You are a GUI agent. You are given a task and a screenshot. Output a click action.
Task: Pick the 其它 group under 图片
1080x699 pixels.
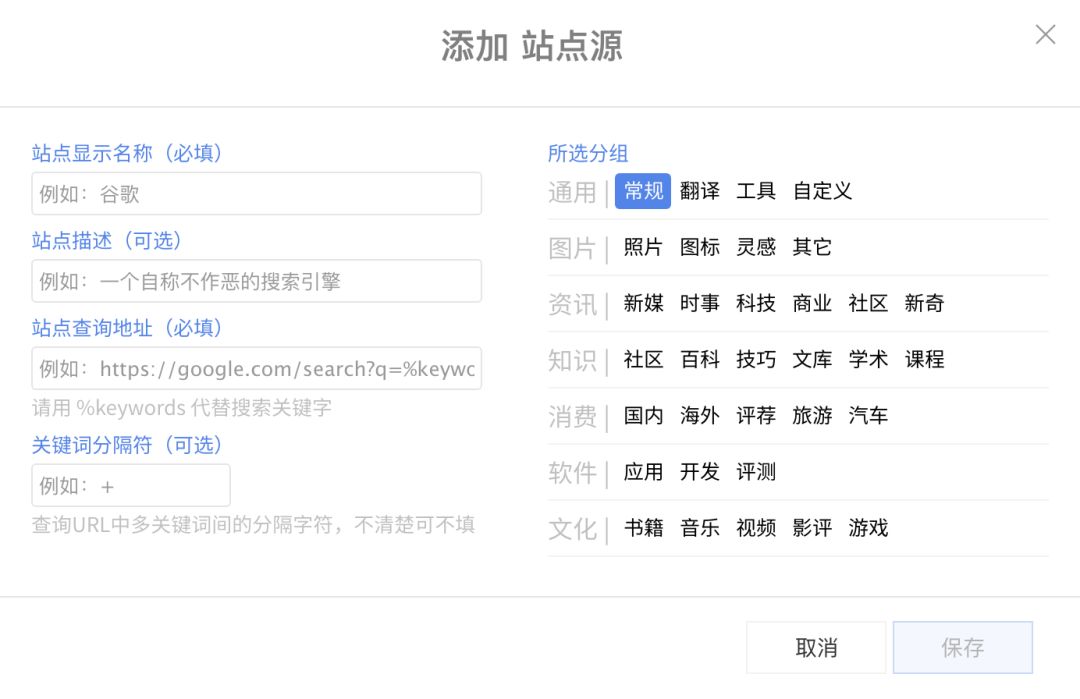click(812, 247)
